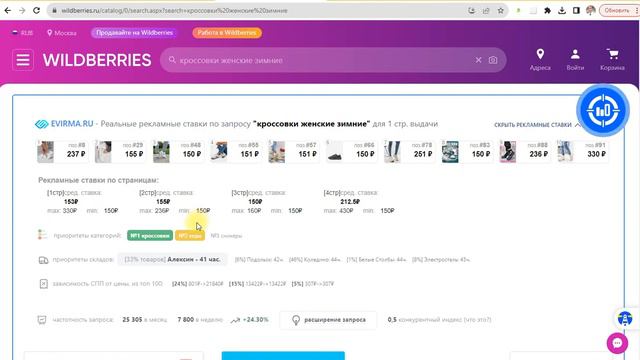Select the Подольск warehouse entry
Screen dimensions: 640x360
tap(259, 260)
